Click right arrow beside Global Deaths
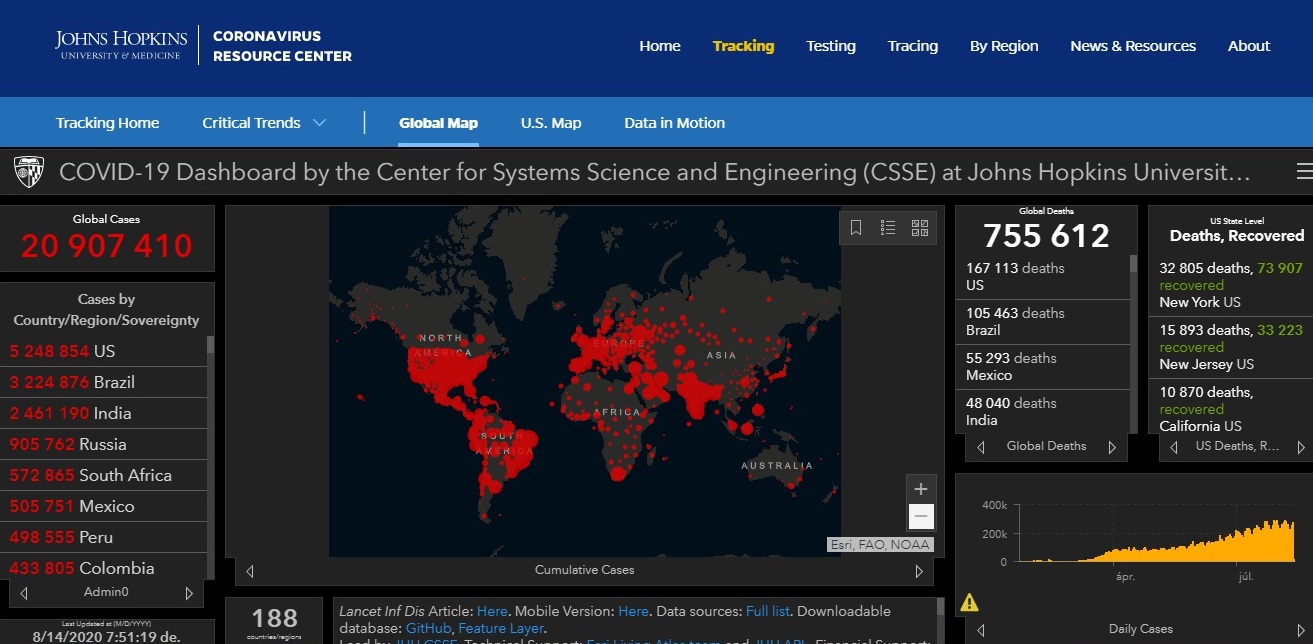This screenshot has height=644, width=1313. coord(1112,447)
